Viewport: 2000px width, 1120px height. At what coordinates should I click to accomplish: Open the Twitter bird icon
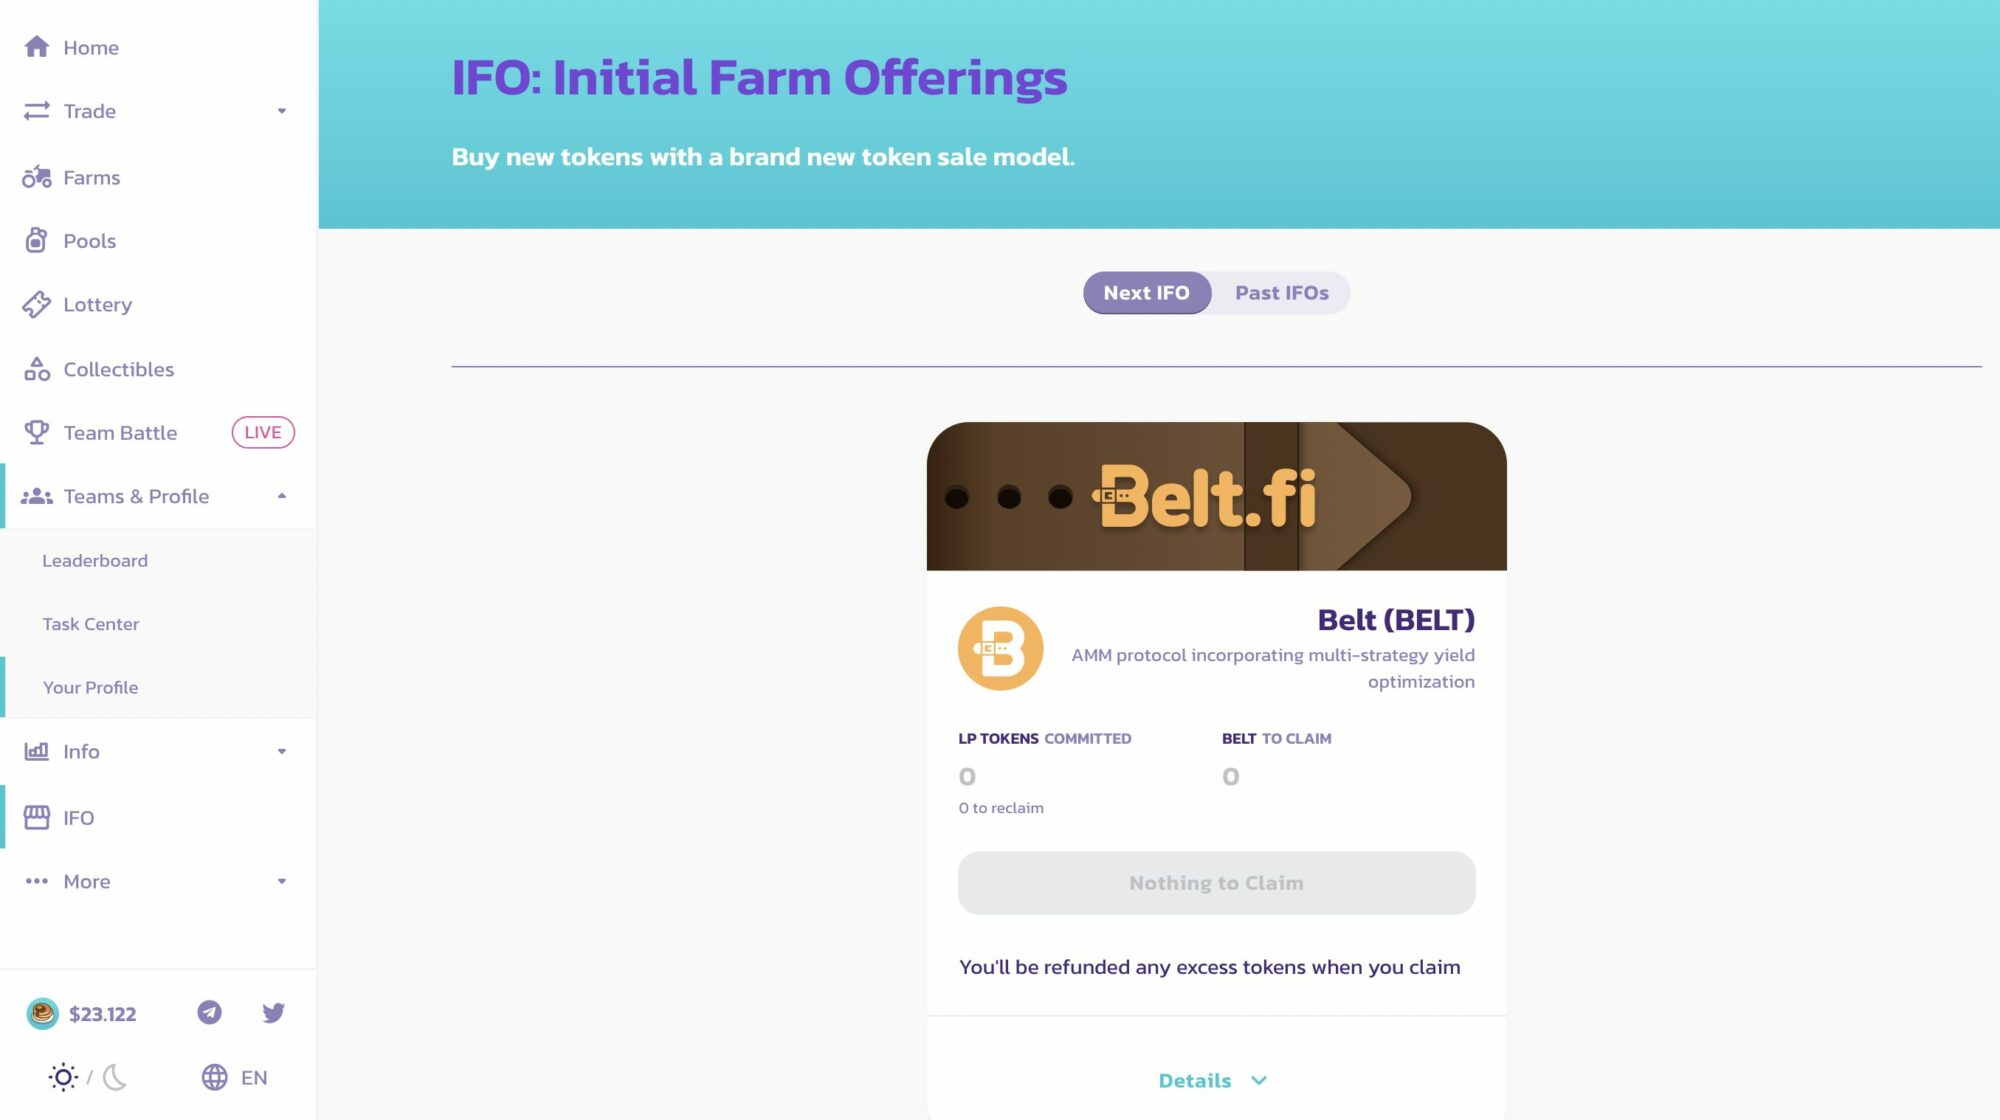(273, 1012)
